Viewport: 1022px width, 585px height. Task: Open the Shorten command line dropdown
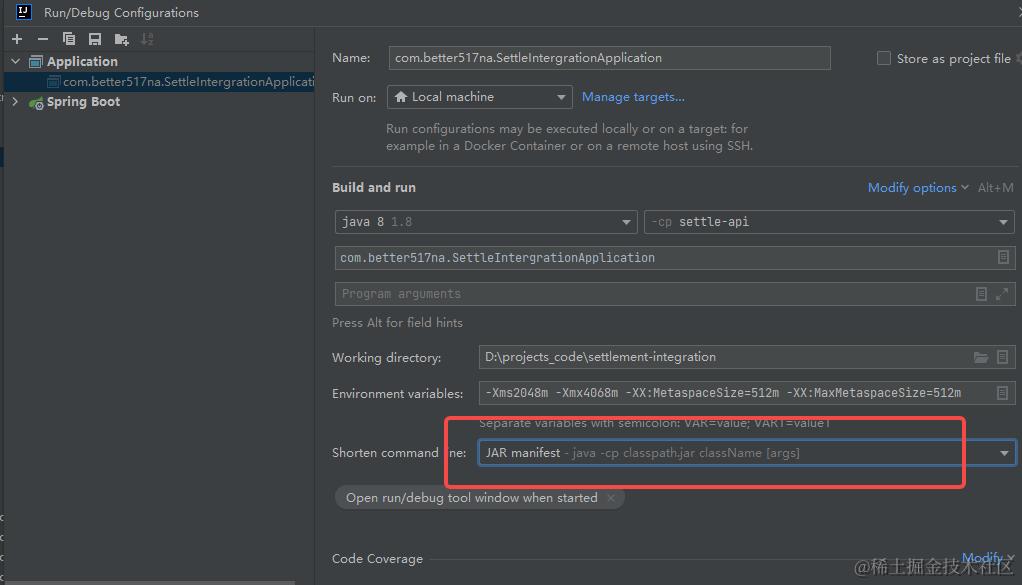coord(1004,453)
